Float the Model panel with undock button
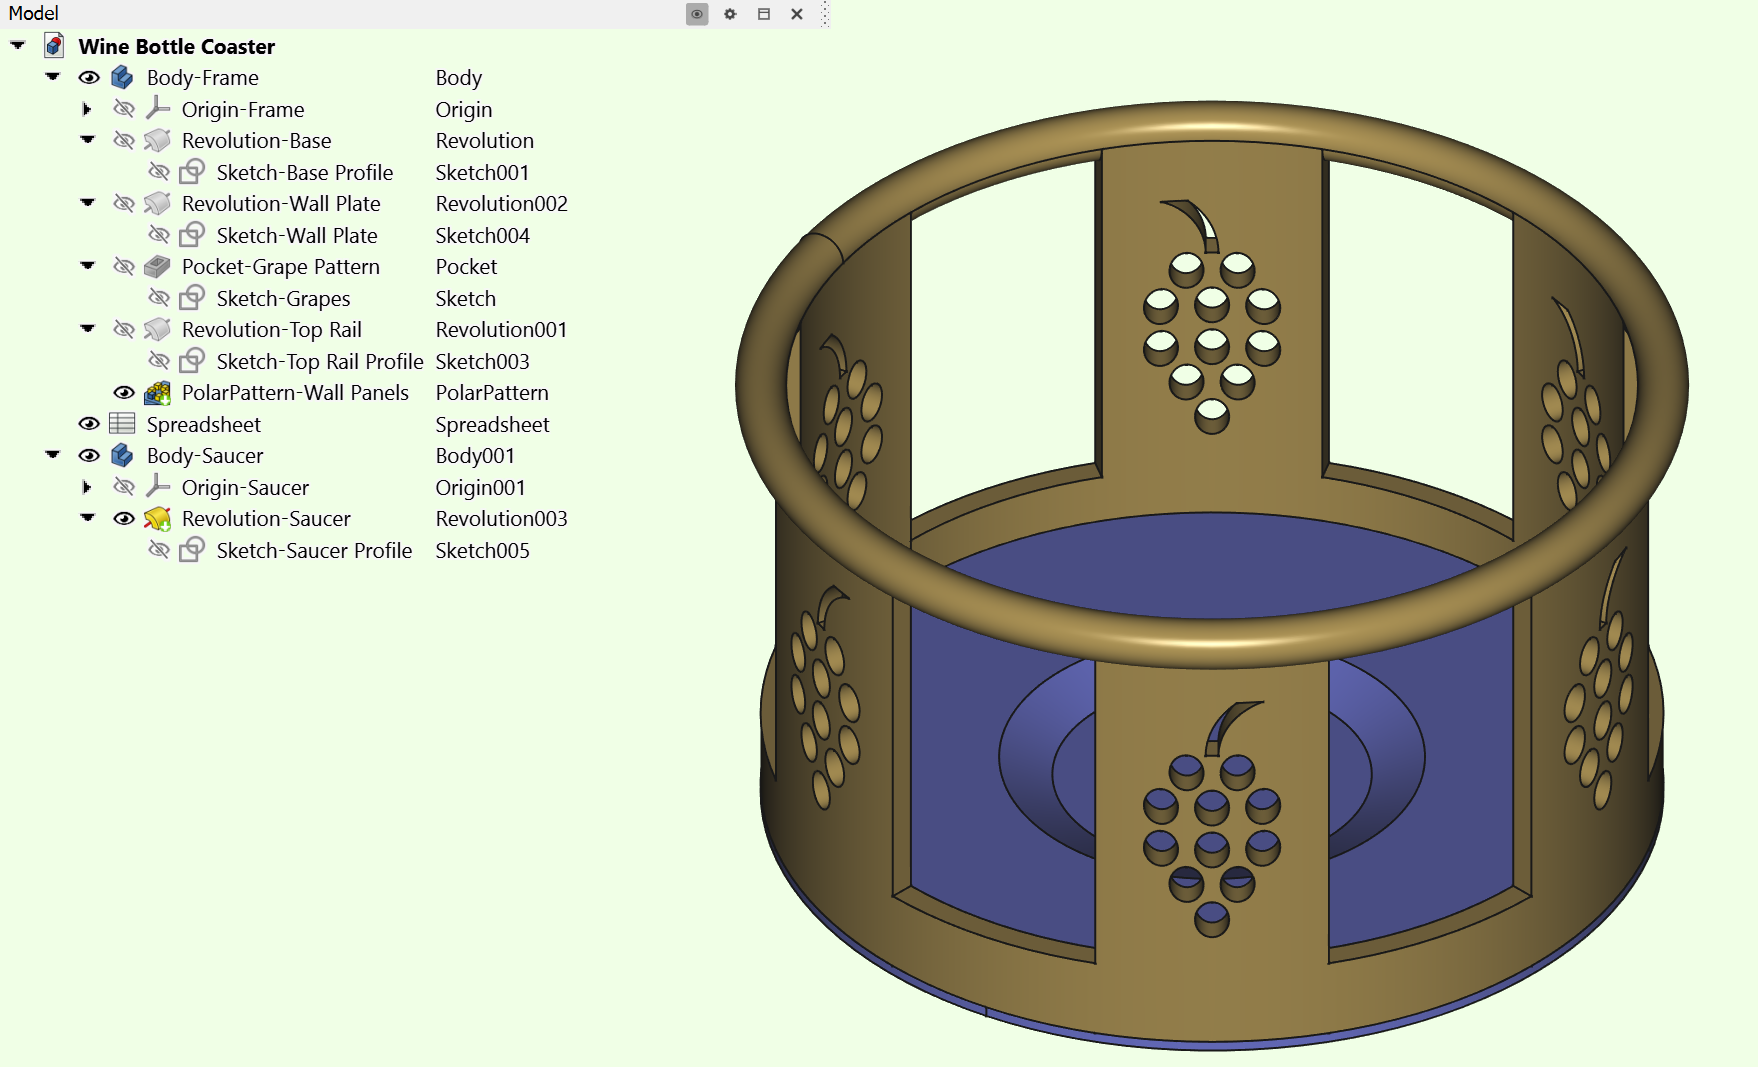The image size is (1758, 1067). (x=764, y=14)
